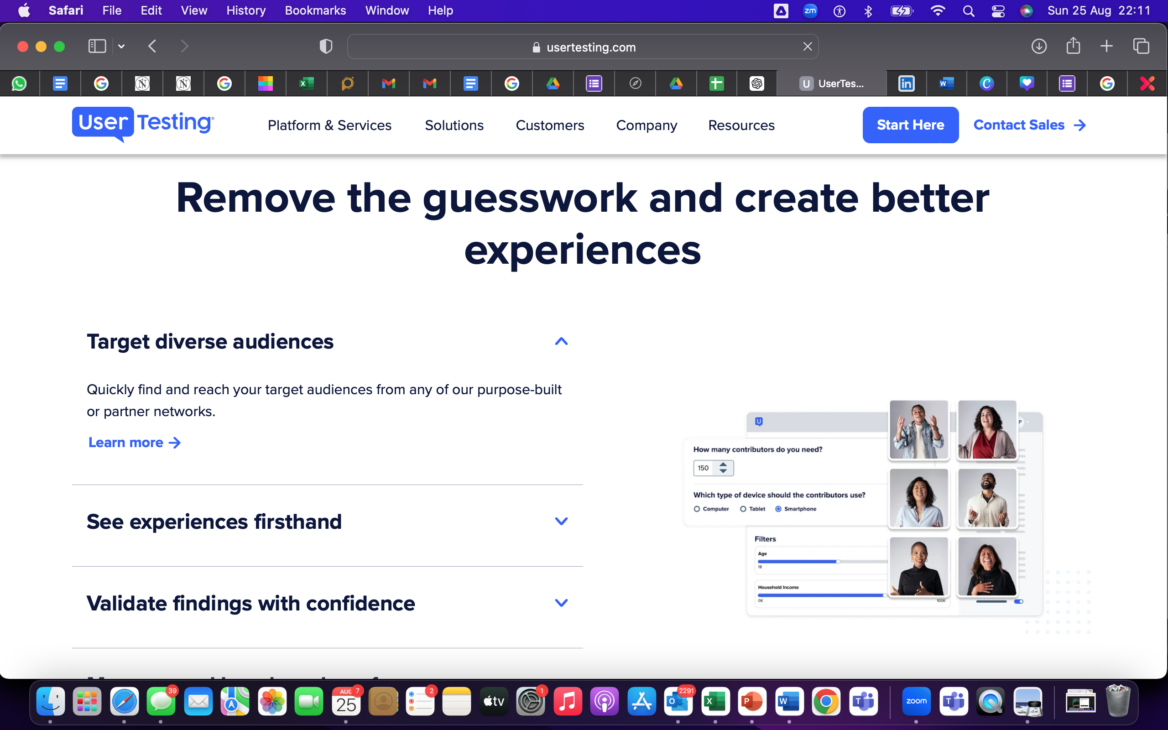Expand See experiences firsthand section
The width and height of the screenshot is (1168, 730).
(x=561, y=522)
